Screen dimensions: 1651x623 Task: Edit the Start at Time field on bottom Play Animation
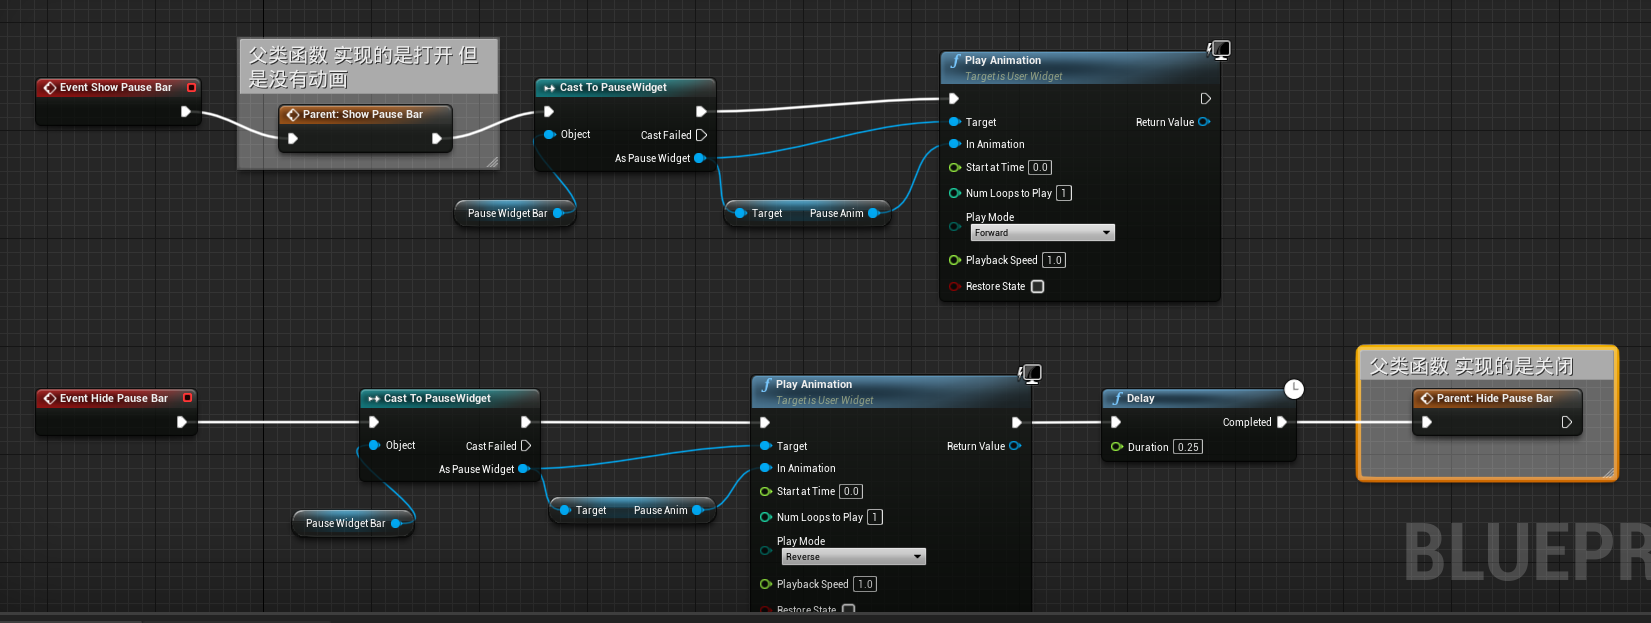pyautogui.click(x=851, y=491)
